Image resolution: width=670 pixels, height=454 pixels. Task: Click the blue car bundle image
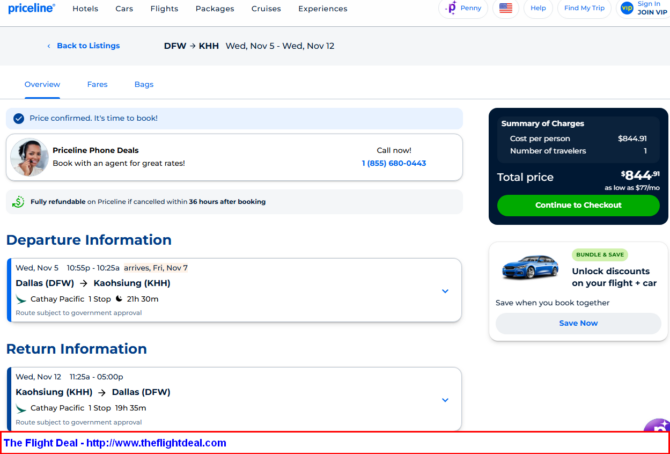[x=530, y=267]
